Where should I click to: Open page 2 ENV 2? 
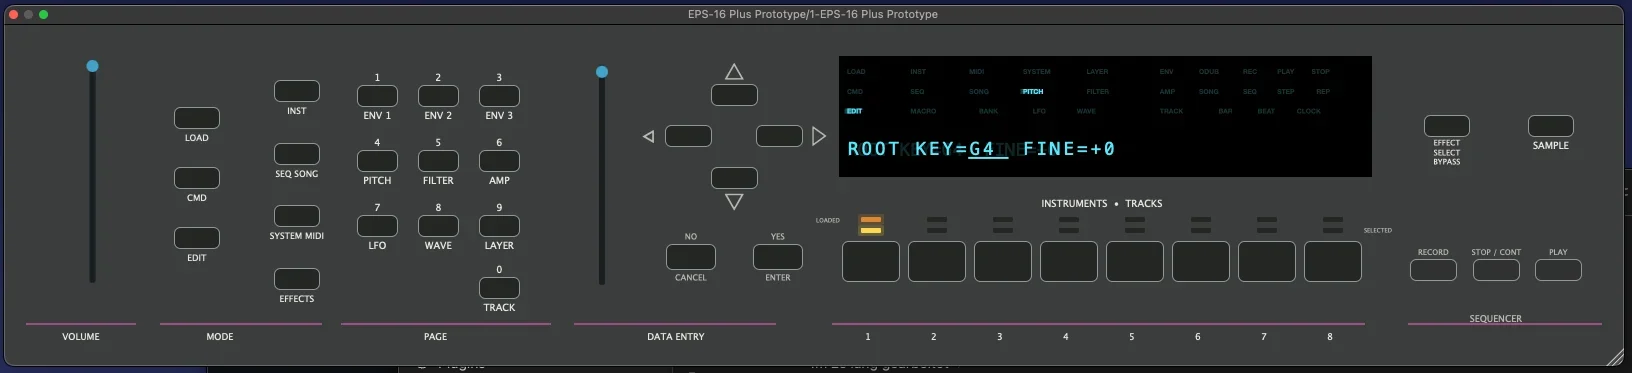tap(438, 96)
